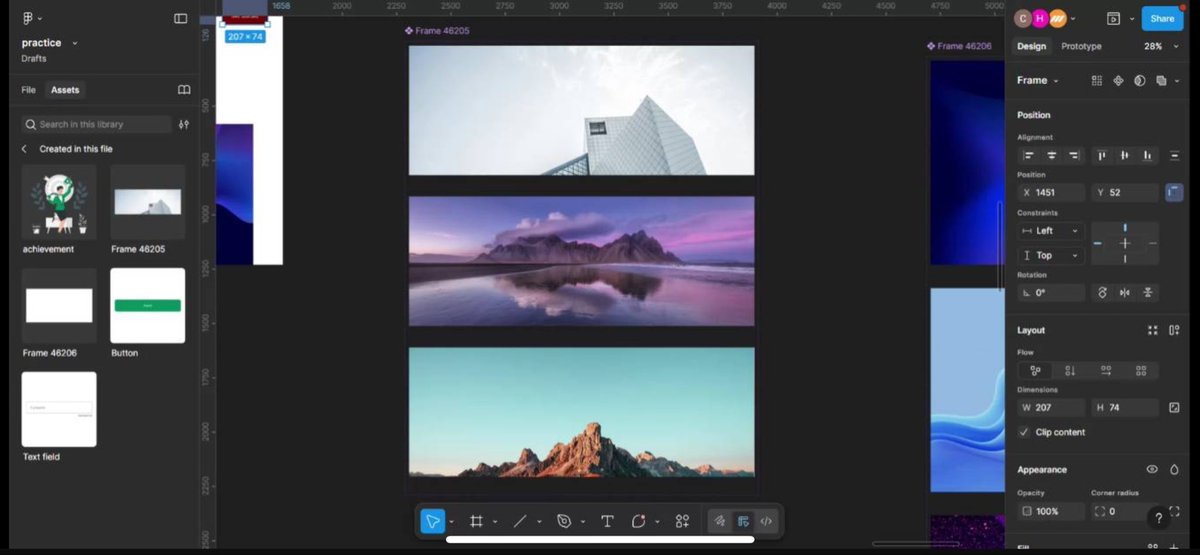Screen dimensions: 1200x555
Task: Switch to Draw mode toggle
Action: point(720,521)
